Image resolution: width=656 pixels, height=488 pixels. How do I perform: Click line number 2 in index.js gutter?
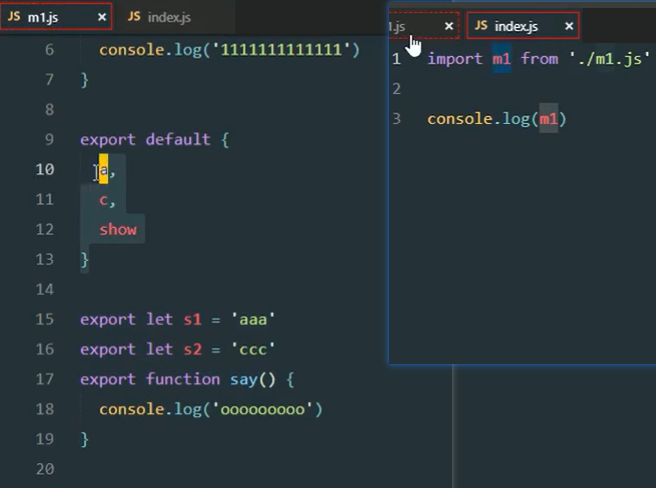(x=397, y=89)
